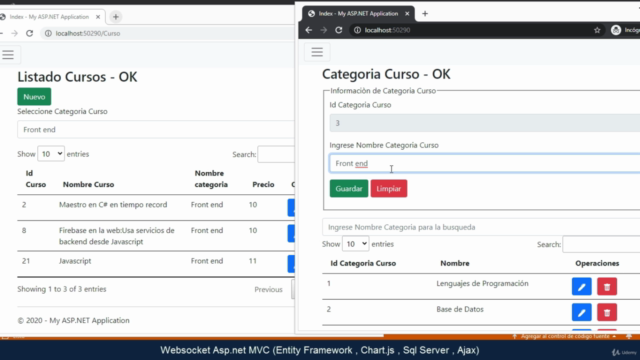
Task: Reload page in left browser window
Action: pos(29,33)
